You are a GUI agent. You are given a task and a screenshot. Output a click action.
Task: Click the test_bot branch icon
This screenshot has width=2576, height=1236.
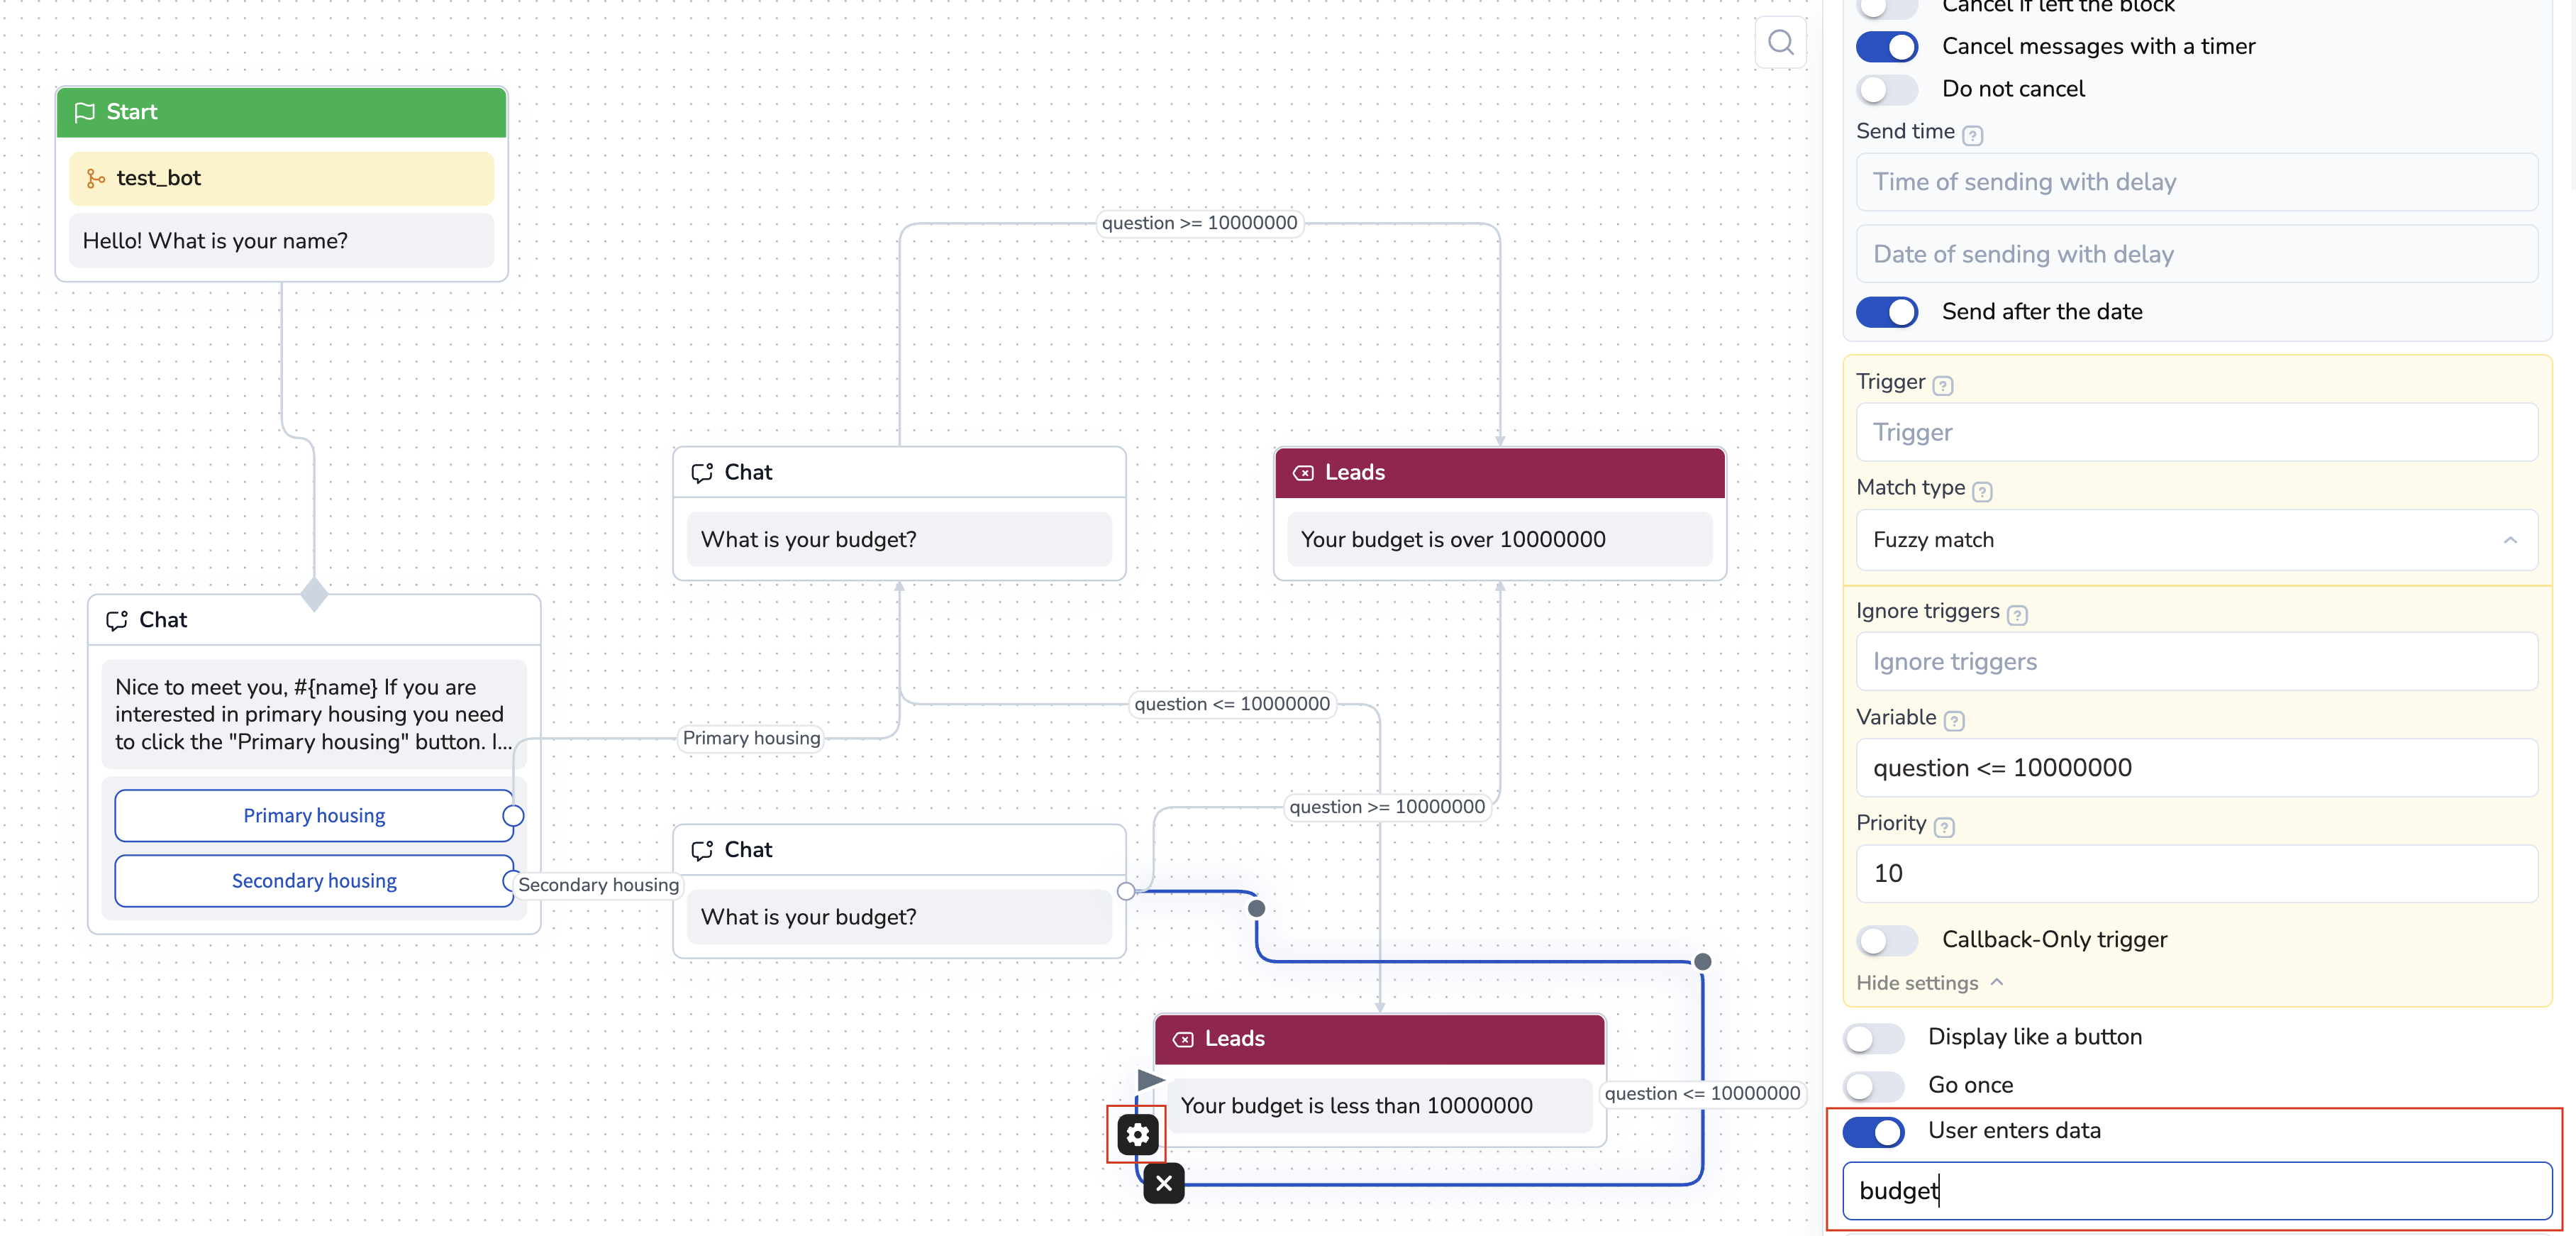(x=96, y=178)
